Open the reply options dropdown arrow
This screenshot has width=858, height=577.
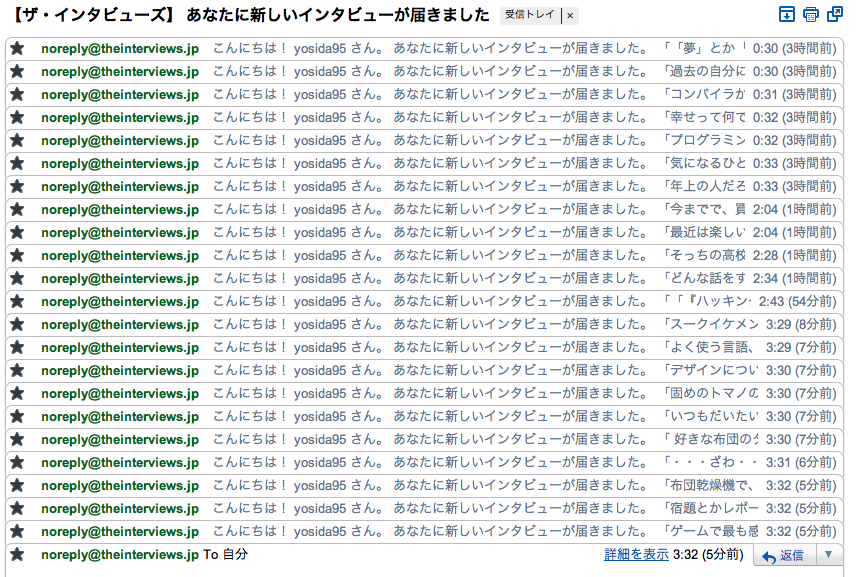tap(829, 555)
